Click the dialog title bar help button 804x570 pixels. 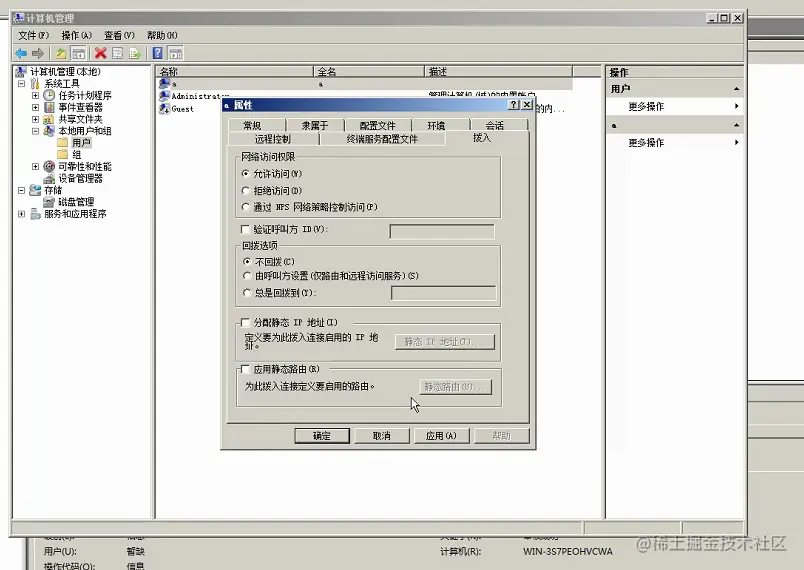pos(514,105)
